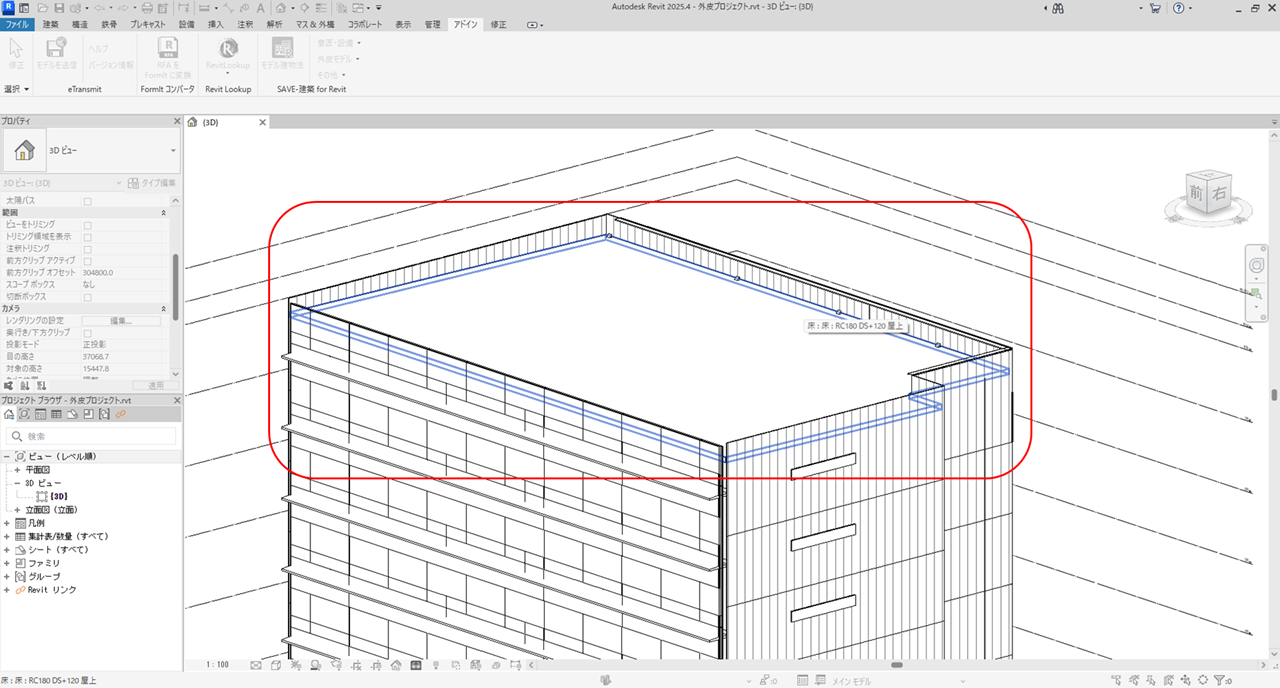Click the detail level icon in view control bar

point(255,665)
